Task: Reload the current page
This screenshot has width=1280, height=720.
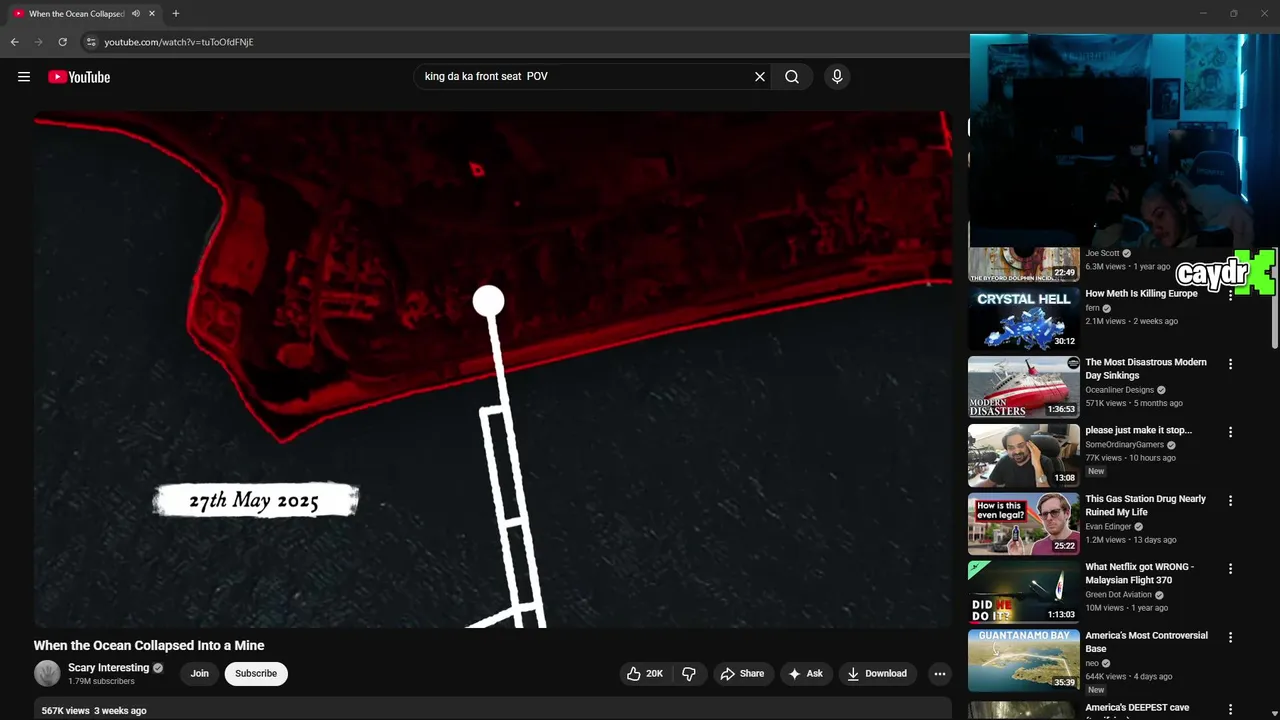Action: pos(62,42)
